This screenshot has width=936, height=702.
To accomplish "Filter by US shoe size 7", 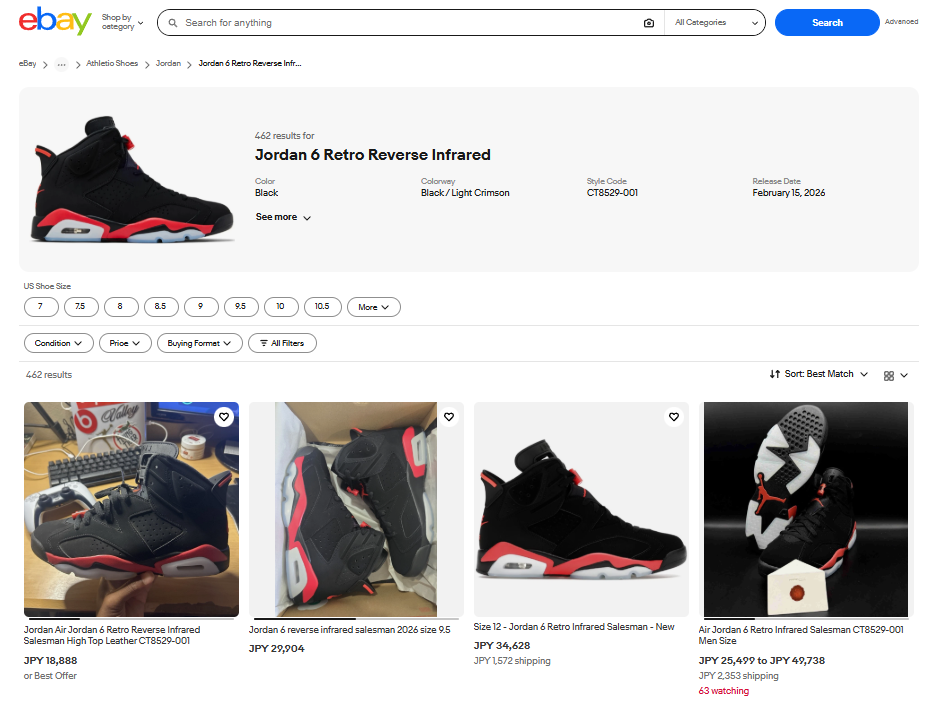I will (41, 307).
